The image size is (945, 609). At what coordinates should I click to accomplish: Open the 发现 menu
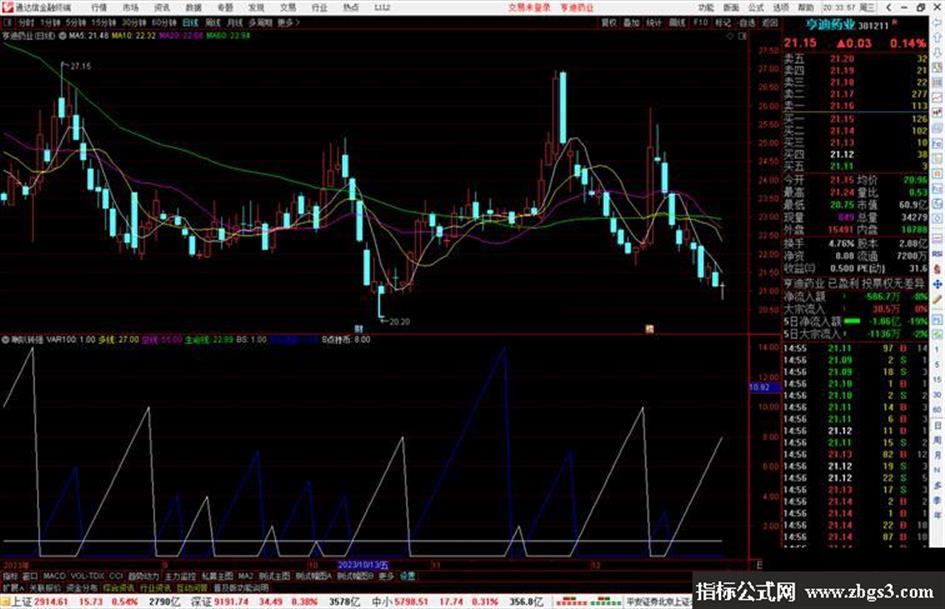pos(256,7)
